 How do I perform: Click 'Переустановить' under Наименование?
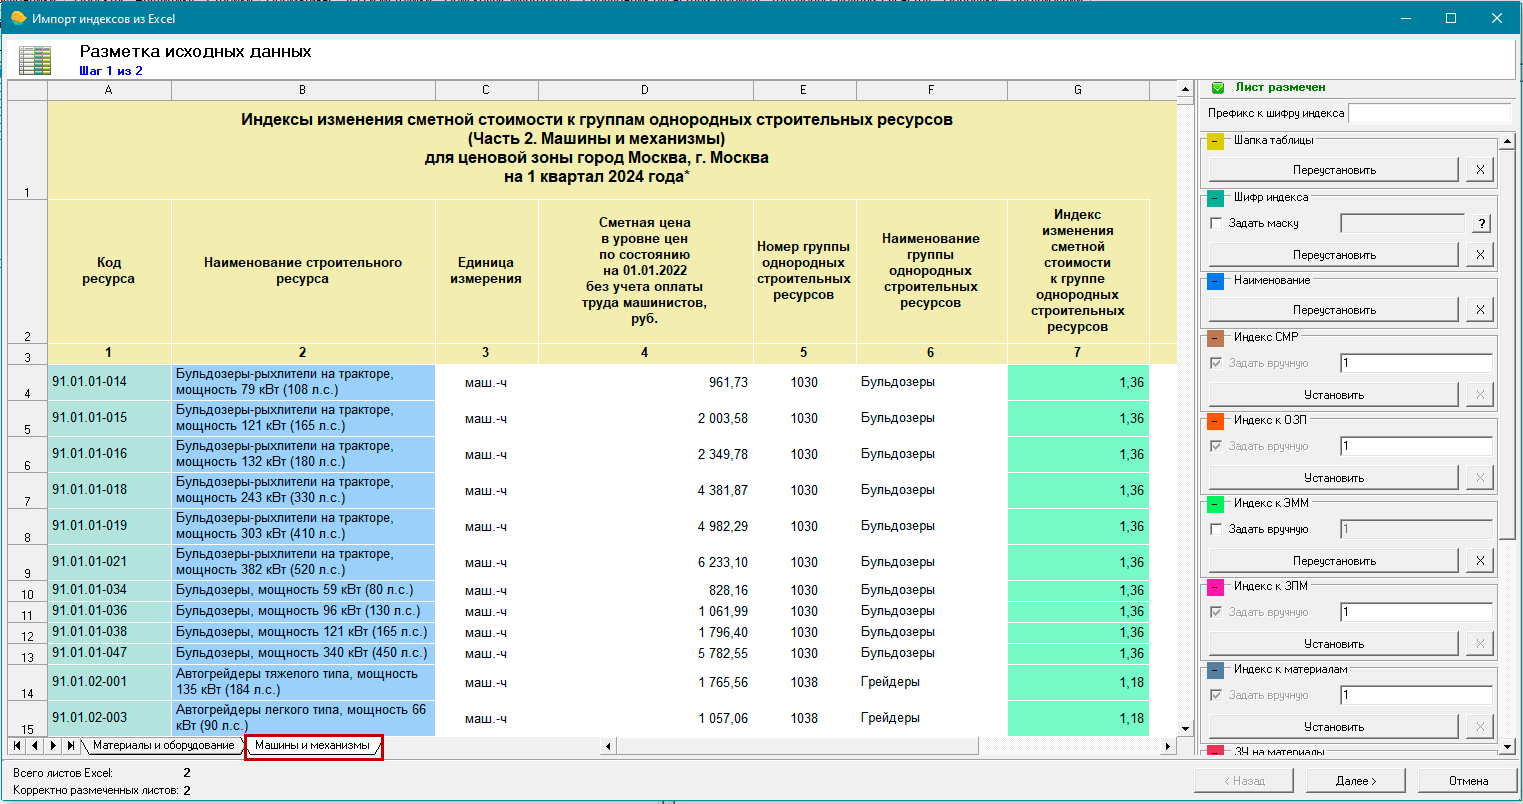pyautogui.click(x=1334, y=310)
